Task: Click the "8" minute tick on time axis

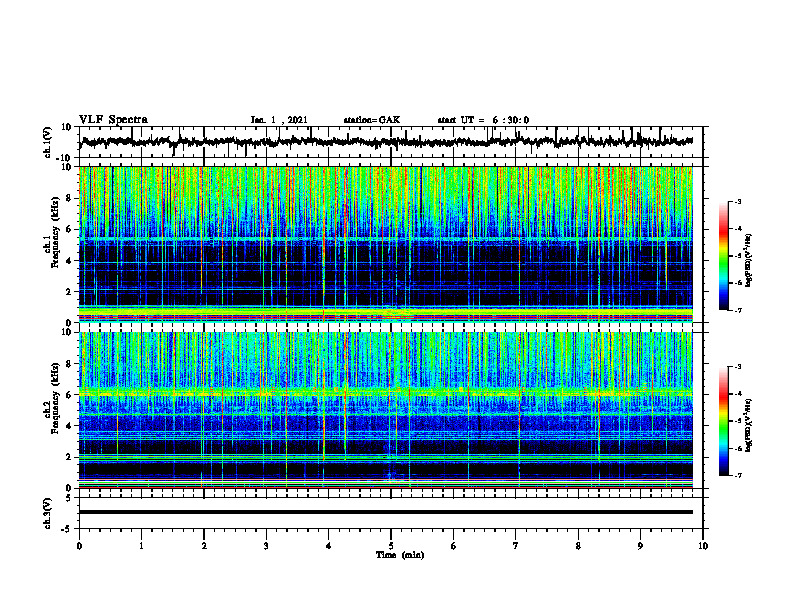Action: [578, 546]
